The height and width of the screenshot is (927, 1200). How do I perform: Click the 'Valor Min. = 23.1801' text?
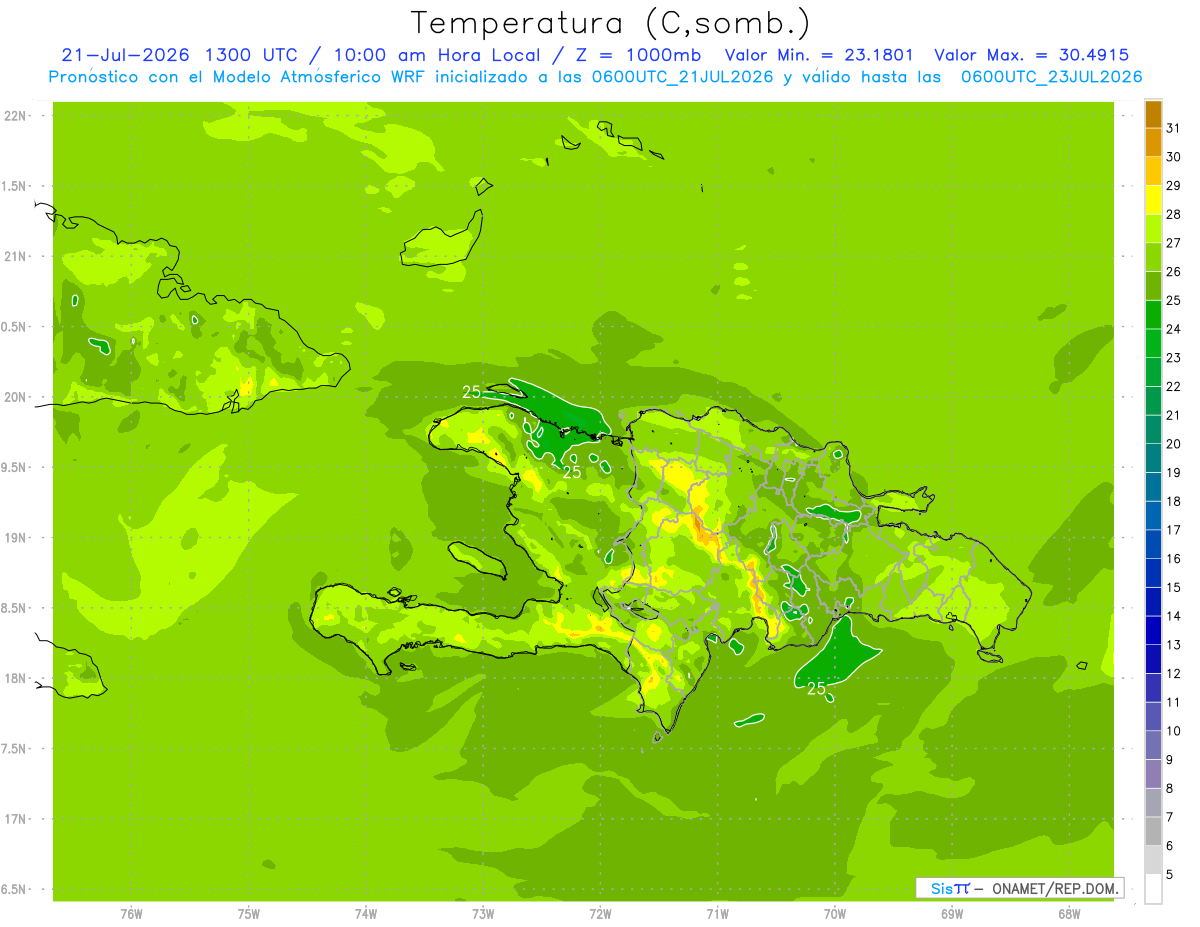(818, 55)
